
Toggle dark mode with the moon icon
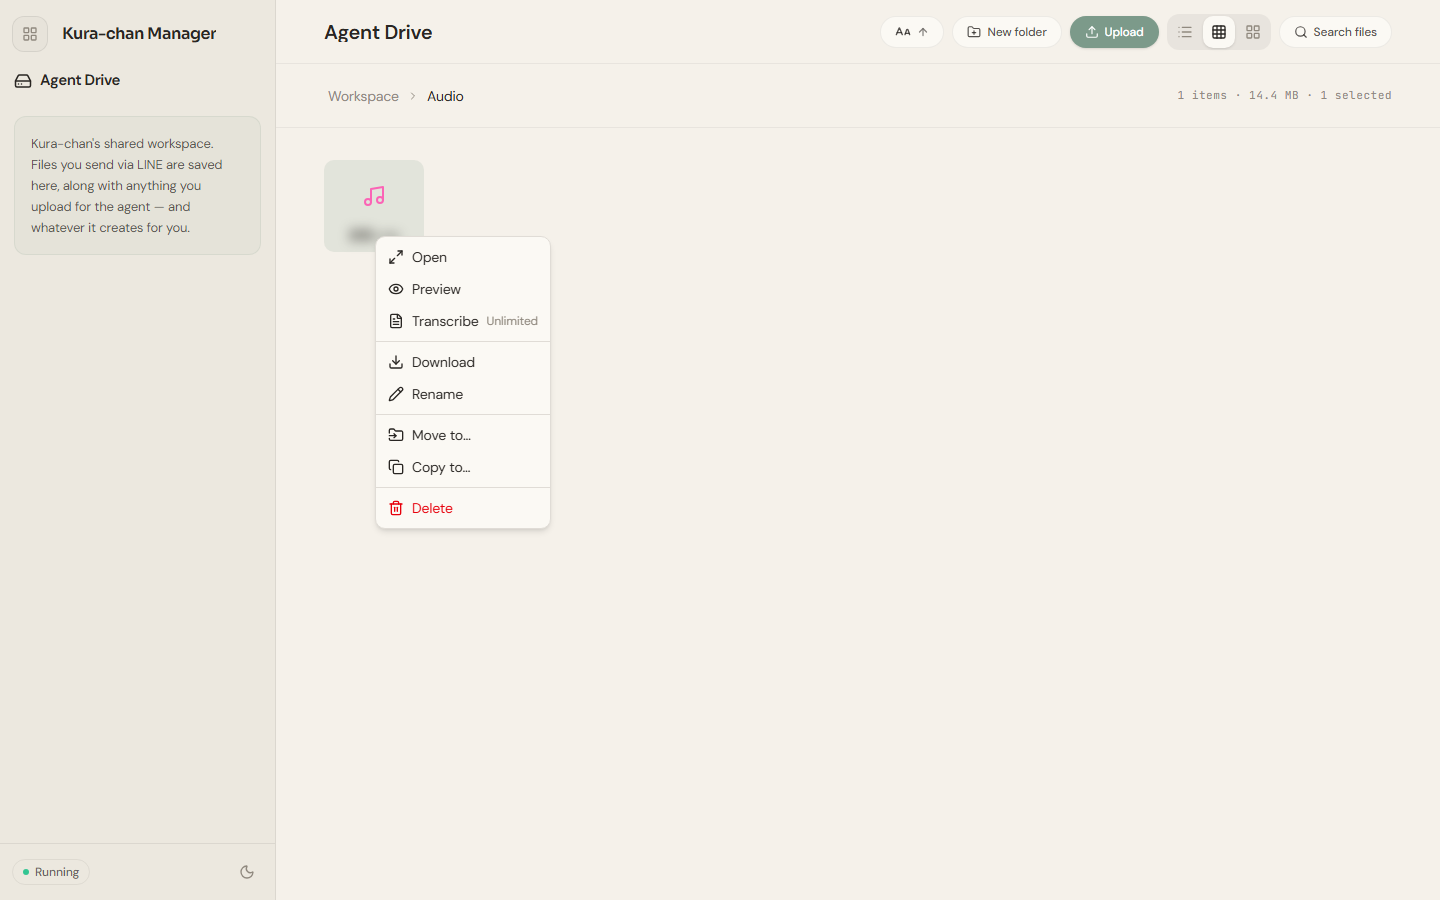tap(247, 872)
